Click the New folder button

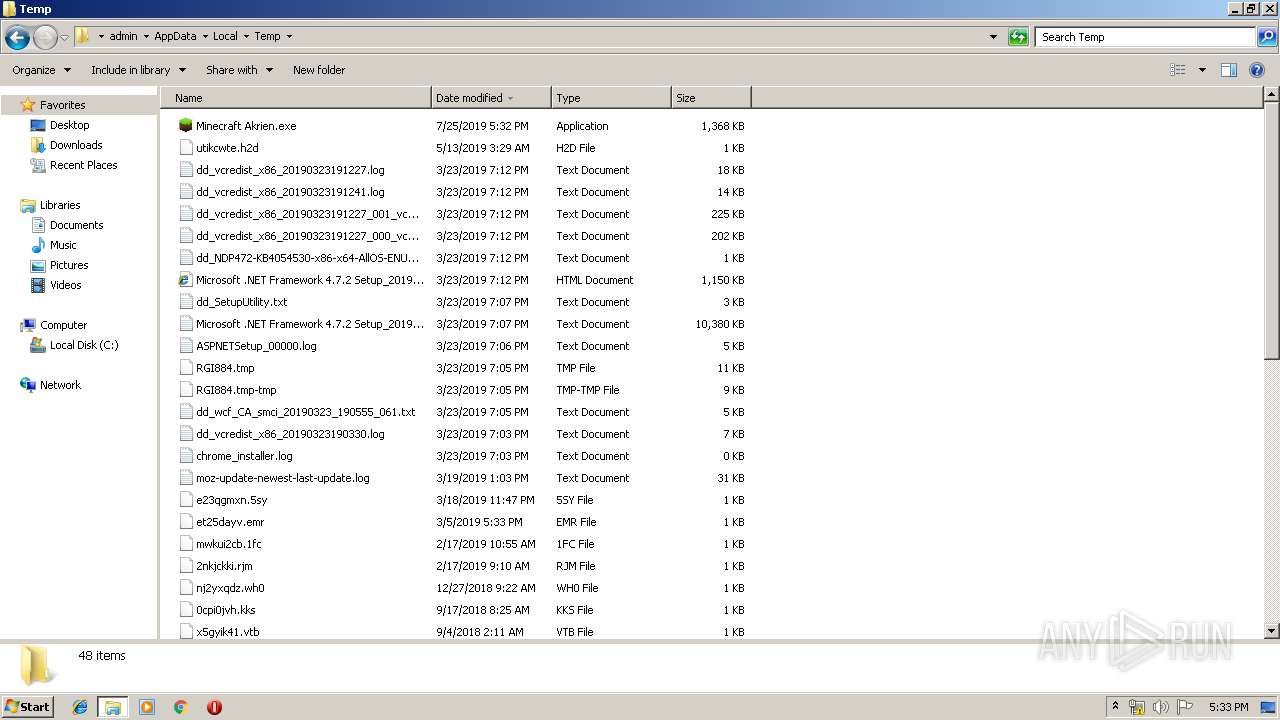319,70
